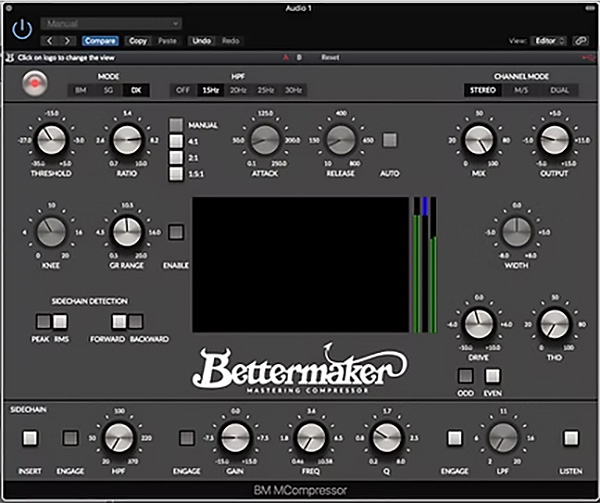The height and width of the screenshot is (503, 600).
Task: Click the Reset button
Action: [x=330, y=57]
